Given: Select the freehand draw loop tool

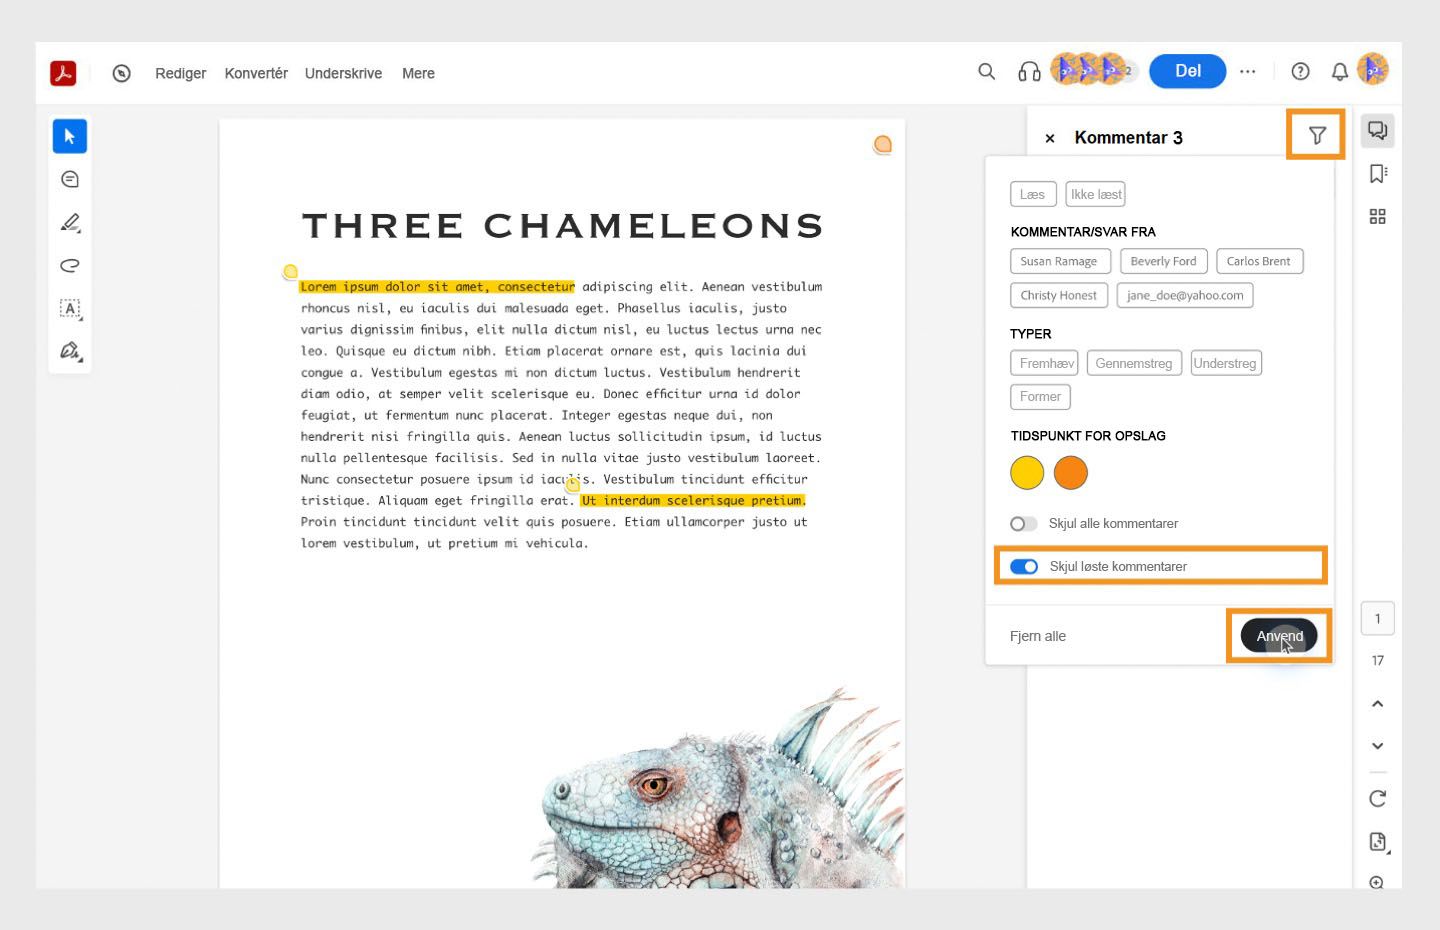Looking at the screenshot, I should [70, 265].
